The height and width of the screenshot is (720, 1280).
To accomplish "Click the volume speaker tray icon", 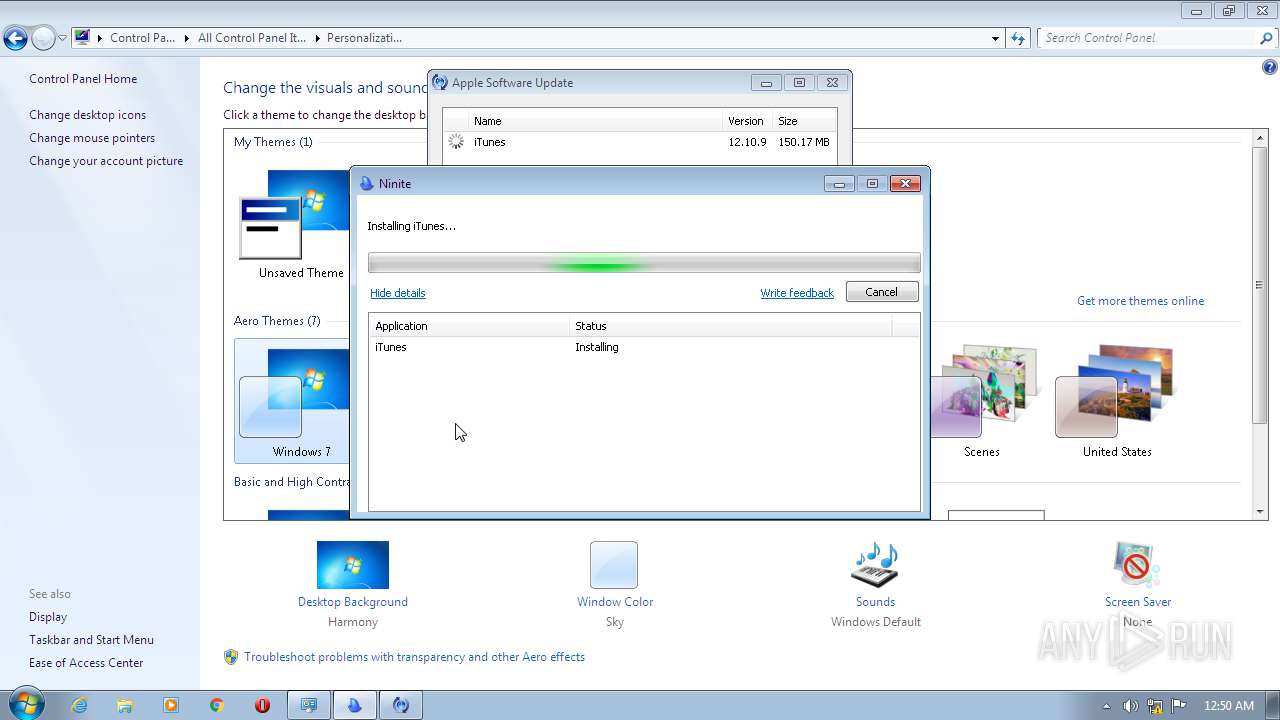I will [1130, 706].
